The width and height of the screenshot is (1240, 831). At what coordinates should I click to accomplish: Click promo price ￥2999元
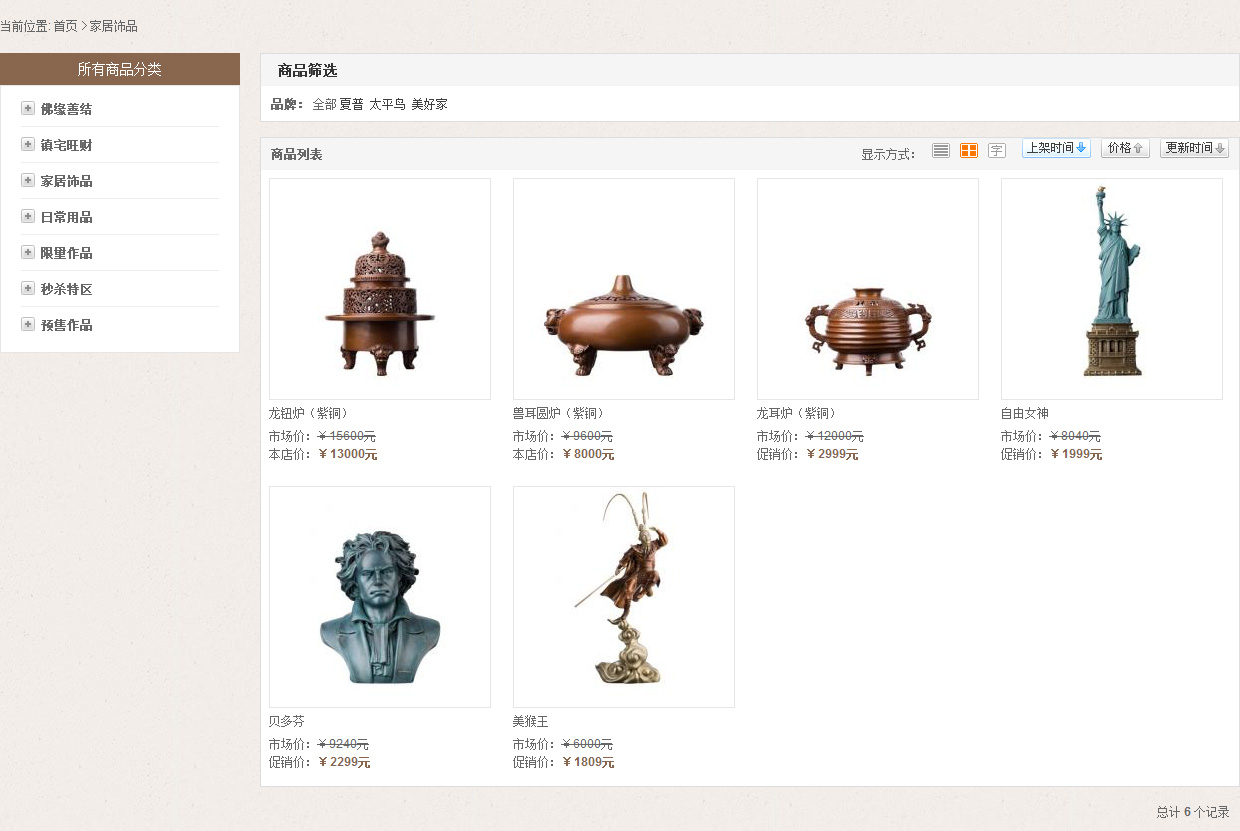(832, 454)
